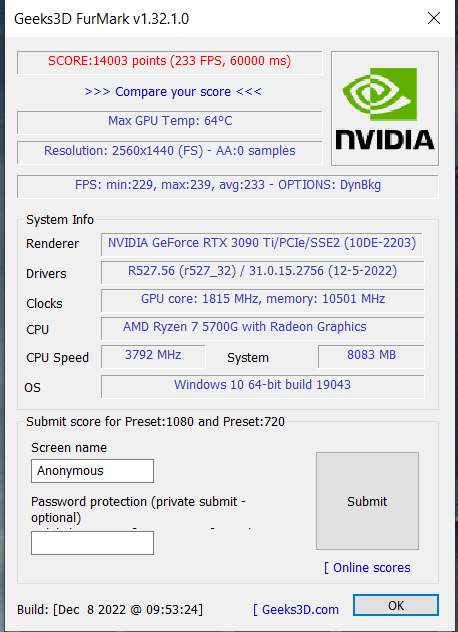Select the Drivers R527.56 version field
458x632 pixels.
coord(262,272)
